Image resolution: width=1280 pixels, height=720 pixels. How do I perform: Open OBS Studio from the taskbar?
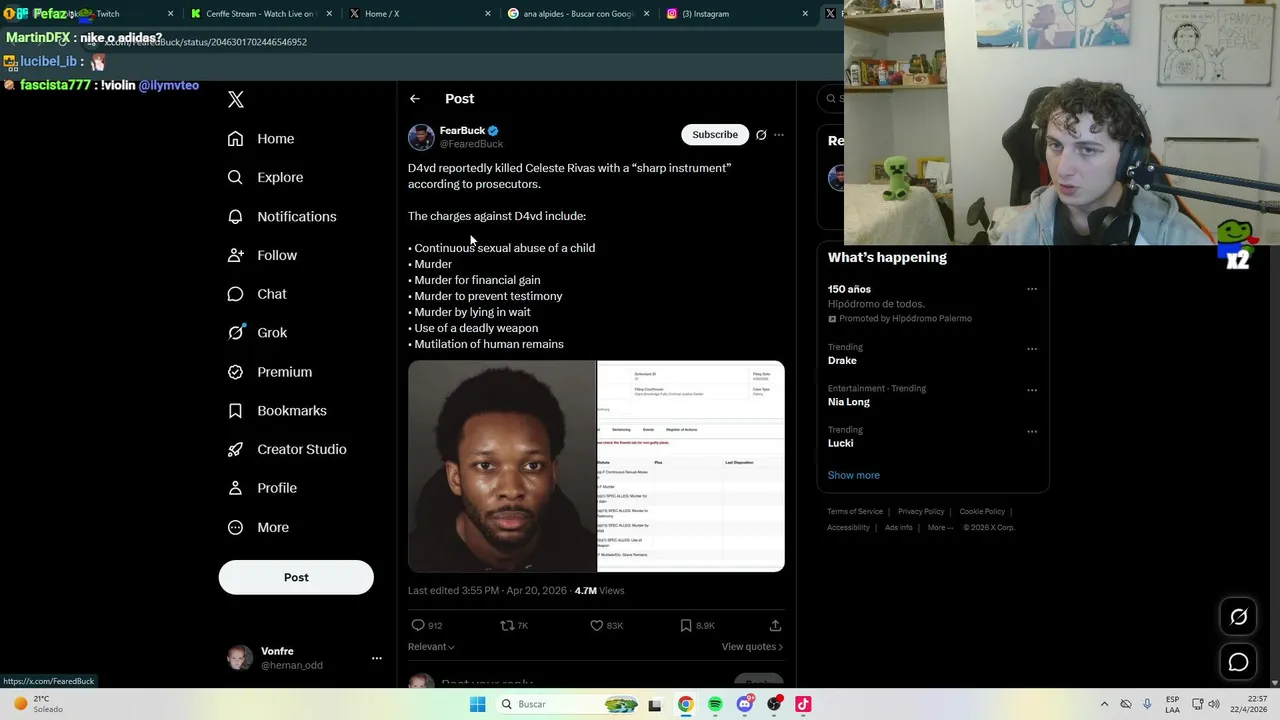pyautogui.click(x=774, y=704)
